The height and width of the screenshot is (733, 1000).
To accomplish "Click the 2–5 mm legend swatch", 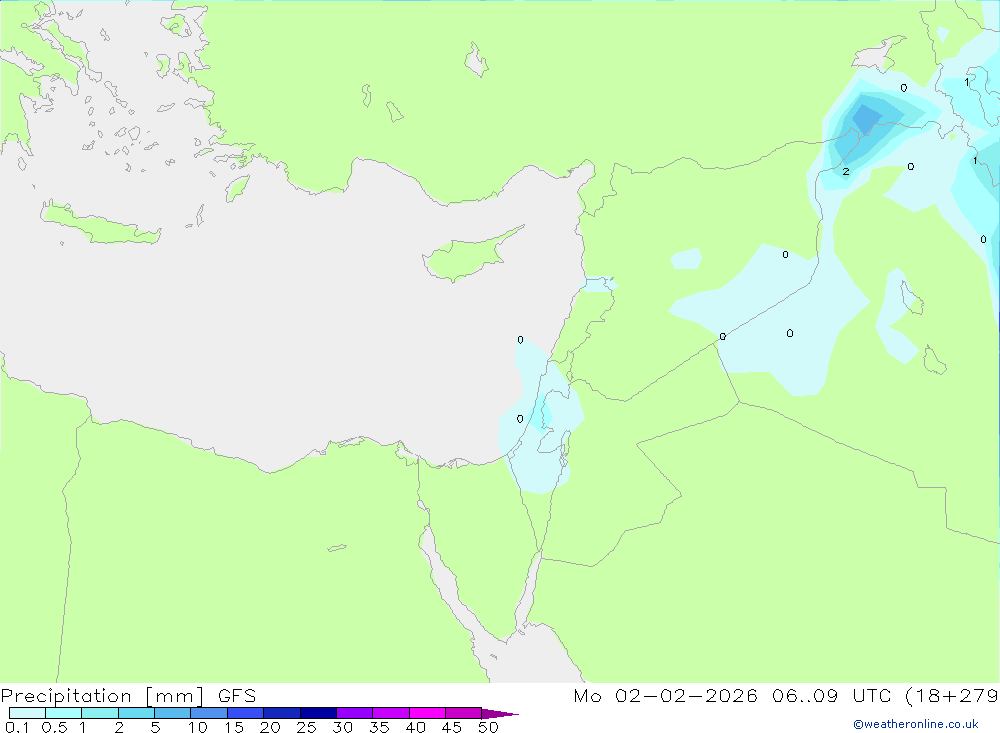I will (136, 713).
